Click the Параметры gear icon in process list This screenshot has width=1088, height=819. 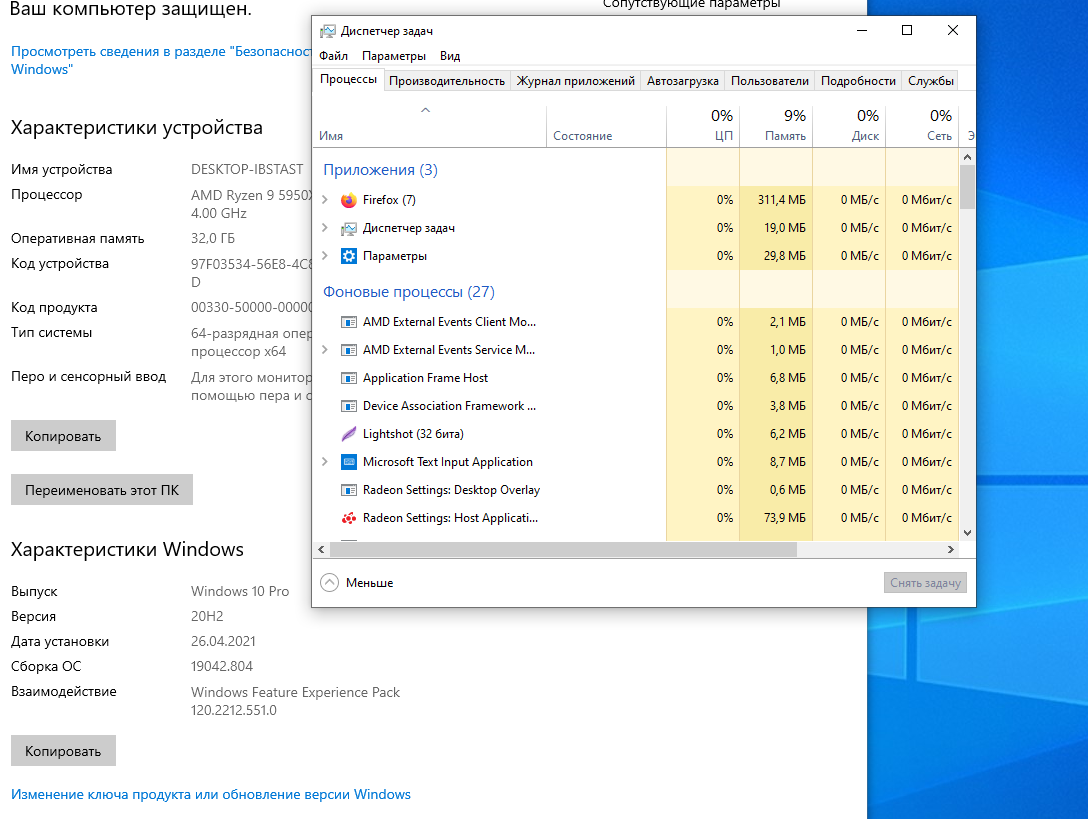point(348,256)
